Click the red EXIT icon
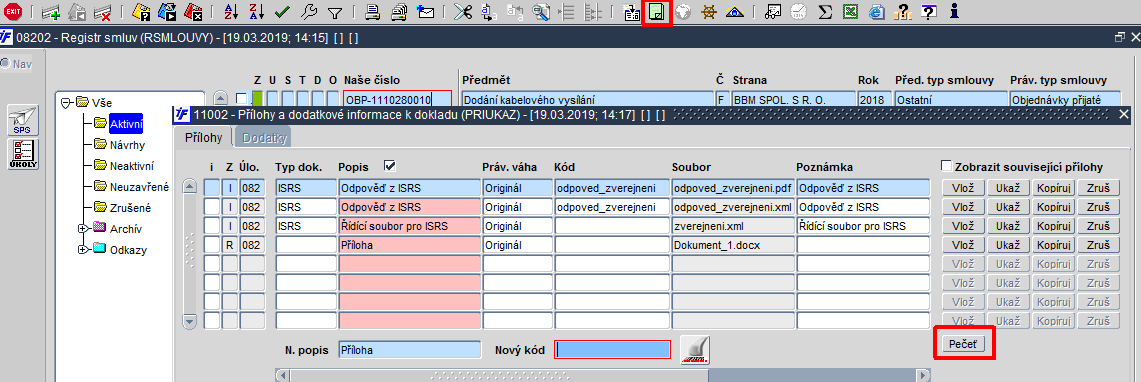 click(x=13, y=11)
